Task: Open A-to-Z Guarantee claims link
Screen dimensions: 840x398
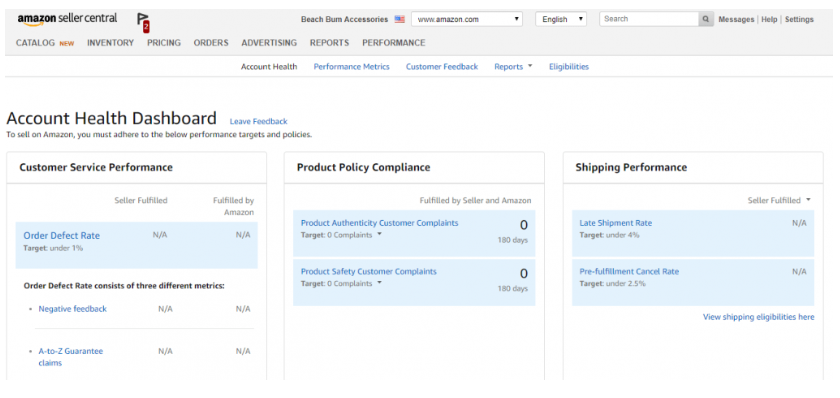Action: [71, 357]
